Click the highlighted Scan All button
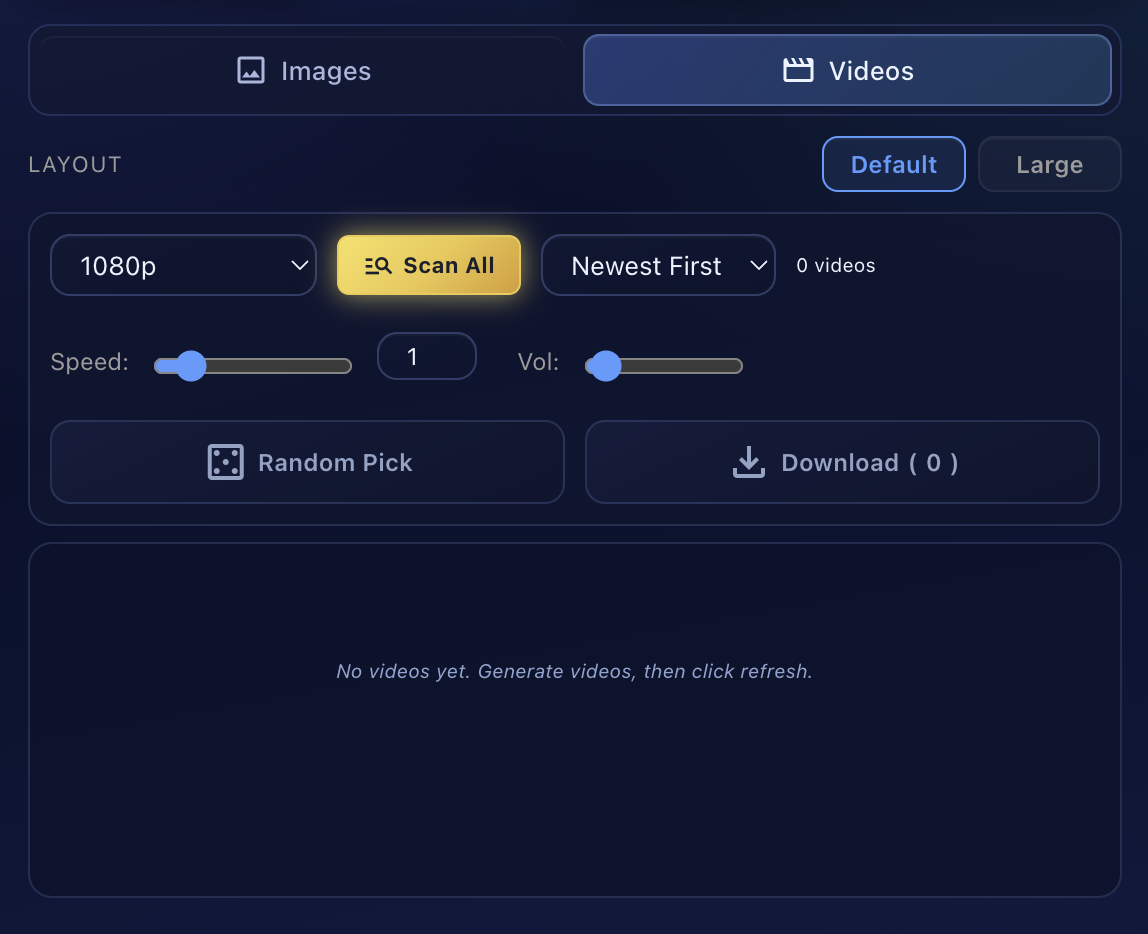The image size is (1148, 934). [x=428, y=265]
